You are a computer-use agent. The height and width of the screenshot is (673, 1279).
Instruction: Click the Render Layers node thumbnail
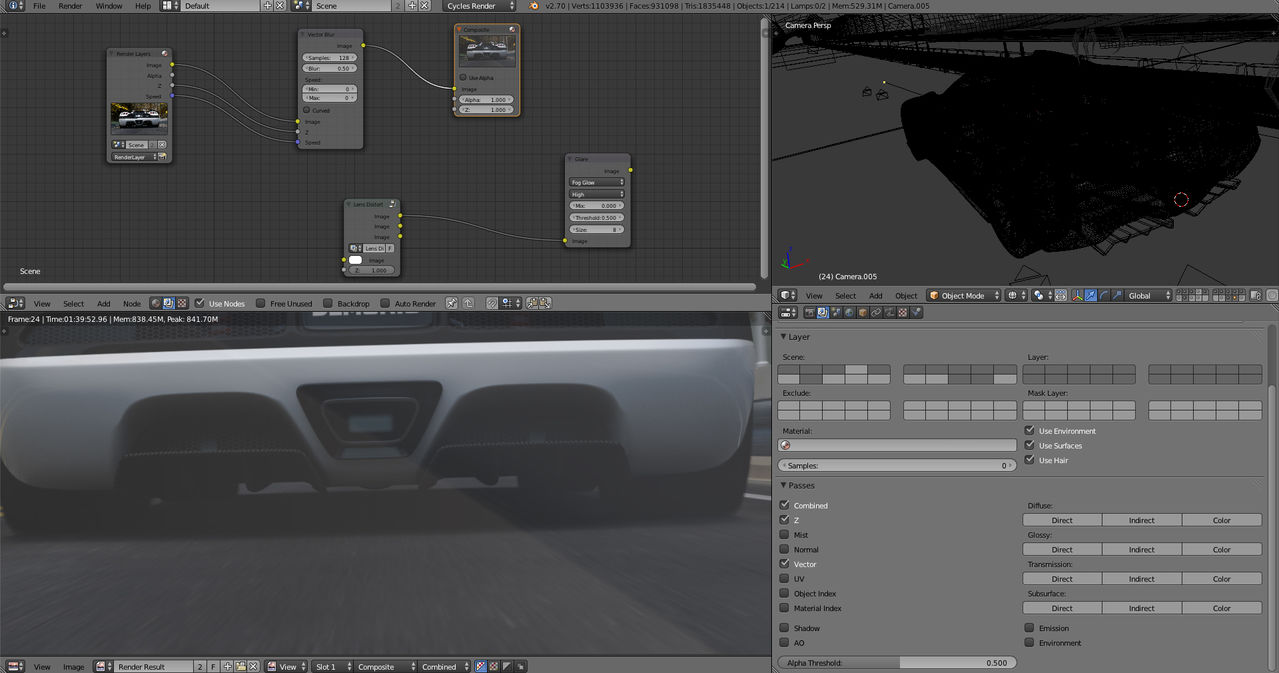[139, 118]
